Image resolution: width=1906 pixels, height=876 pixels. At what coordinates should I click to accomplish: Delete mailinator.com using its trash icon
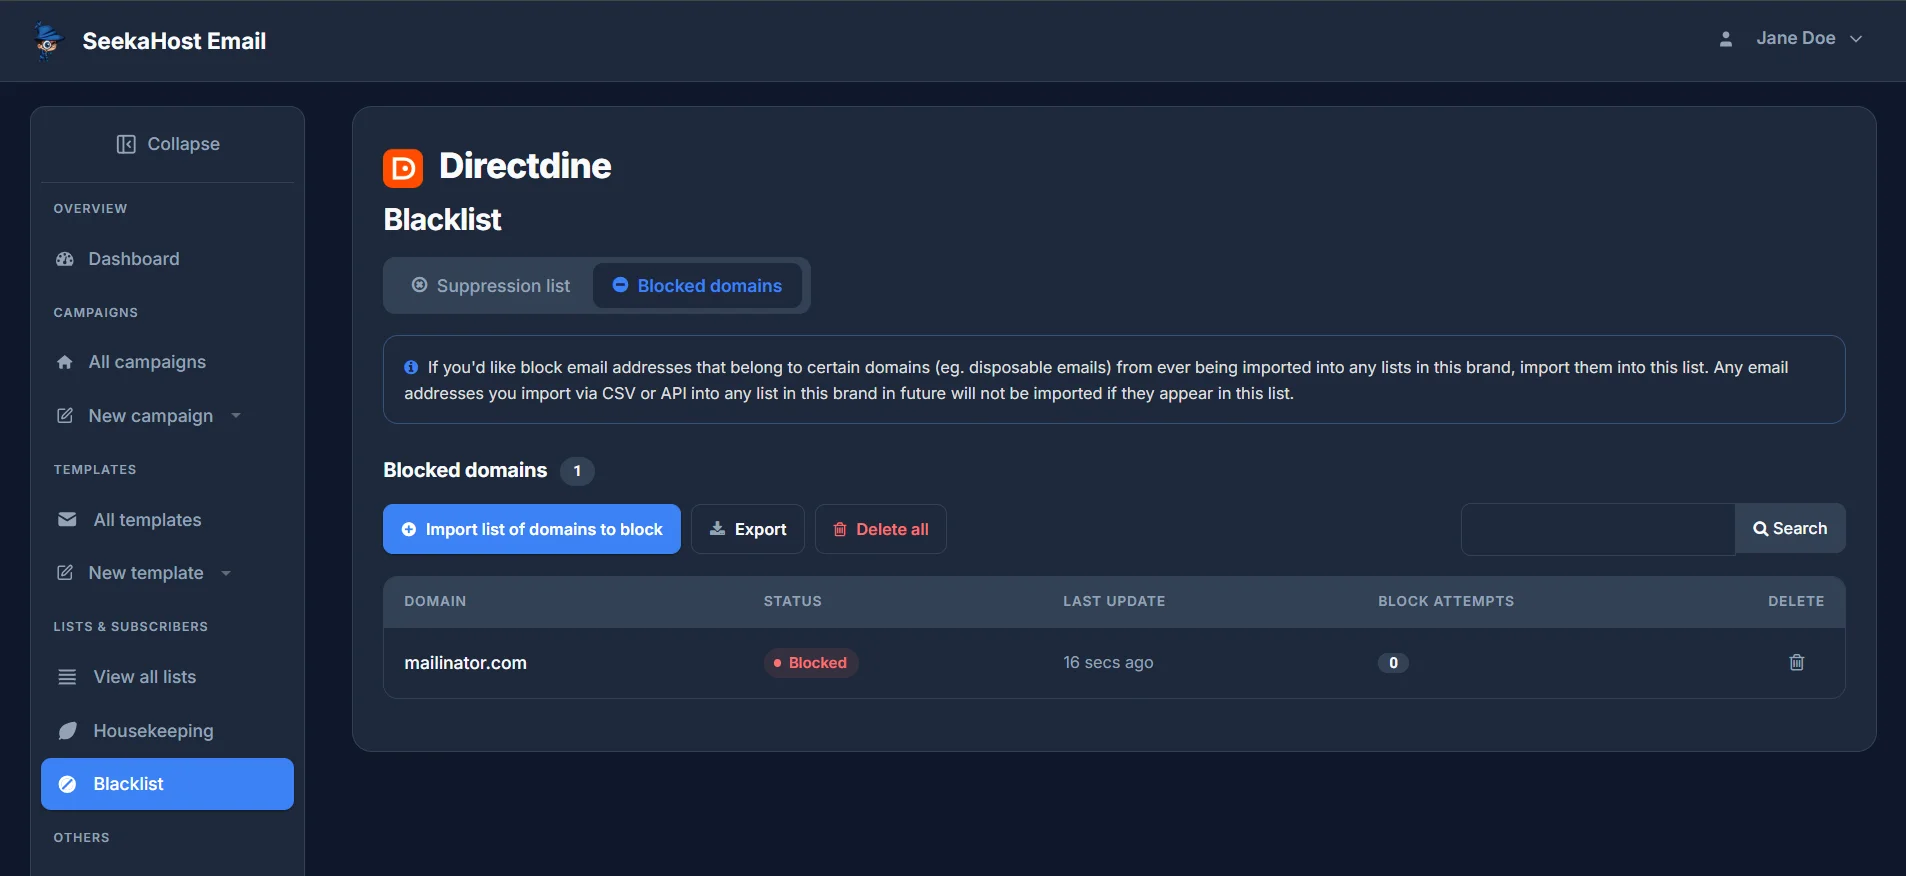[x=1796, y=662]
